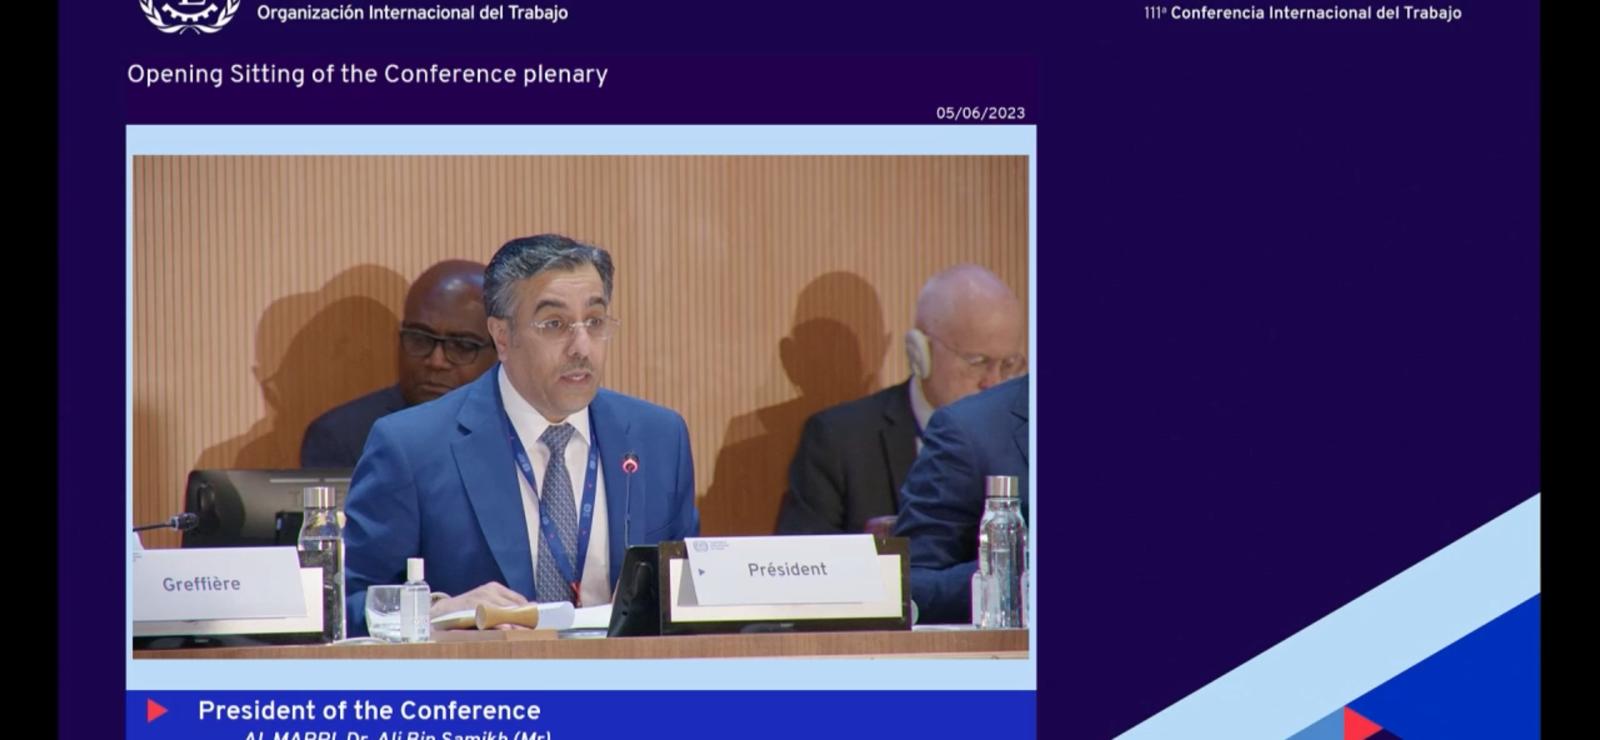The height and width of the screenshot is (740, 1600).
Task: Click the red triangle in the corner graphic
Action: point(1361,723)
